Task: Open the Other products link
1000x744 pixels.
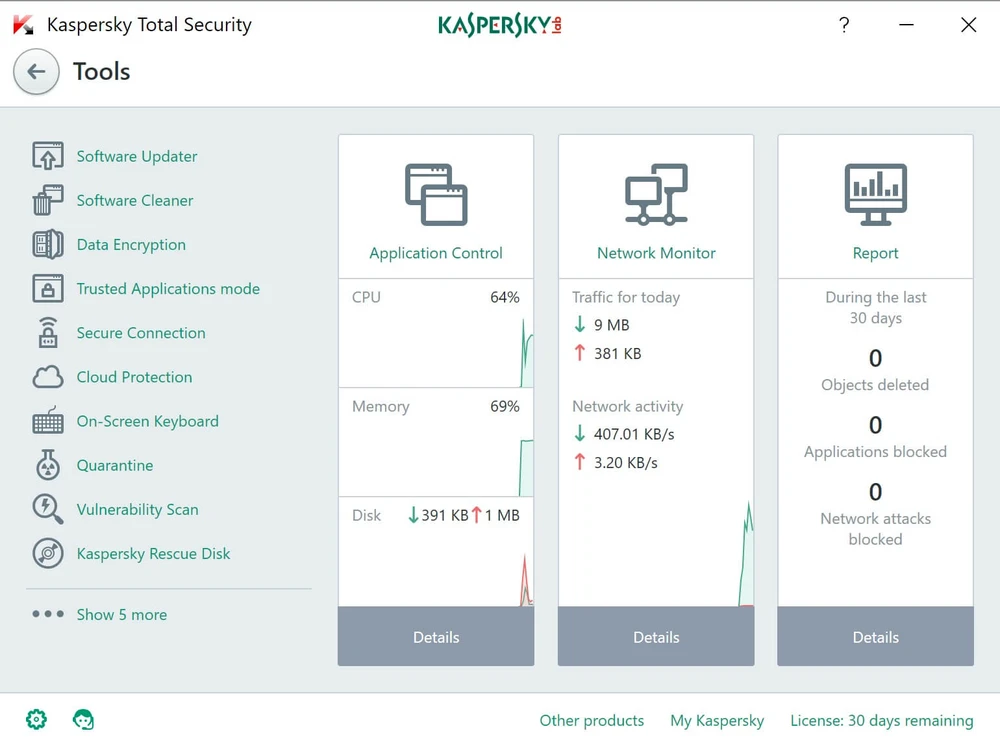Action: [x=591, y=720]
